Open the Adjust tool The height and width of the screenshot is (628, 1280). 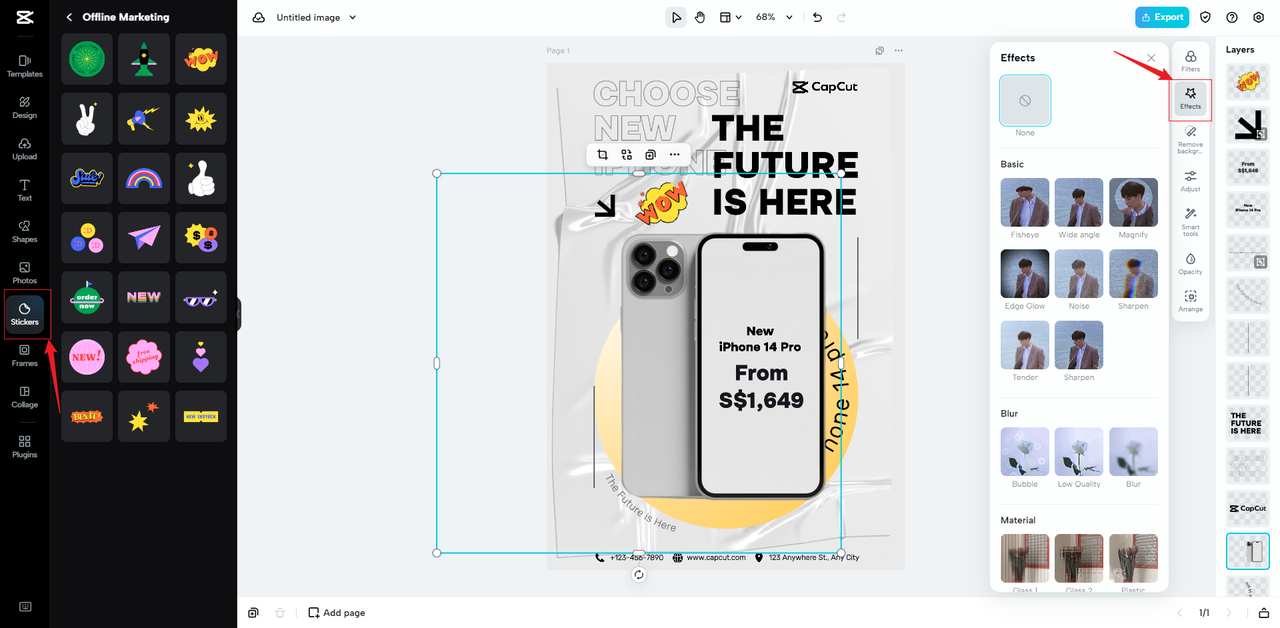[1190, 180]
